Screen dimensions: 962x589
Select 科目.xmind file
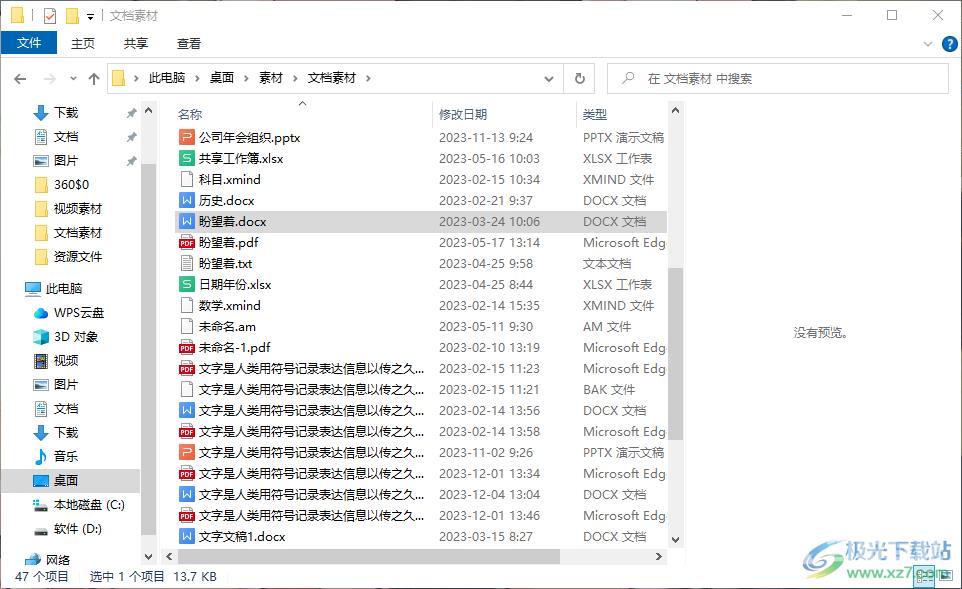(x=229, y=179)
